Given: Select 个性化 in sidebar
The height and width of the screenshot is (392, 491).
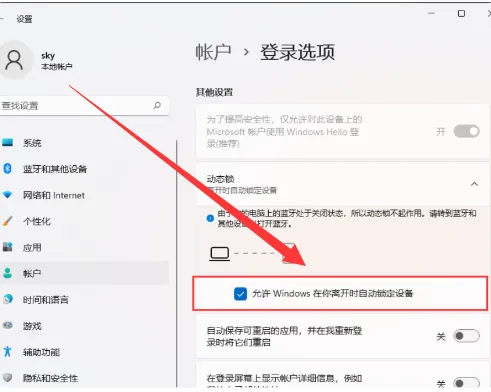Looking at the screenshot, I should (x=84, y=221).
